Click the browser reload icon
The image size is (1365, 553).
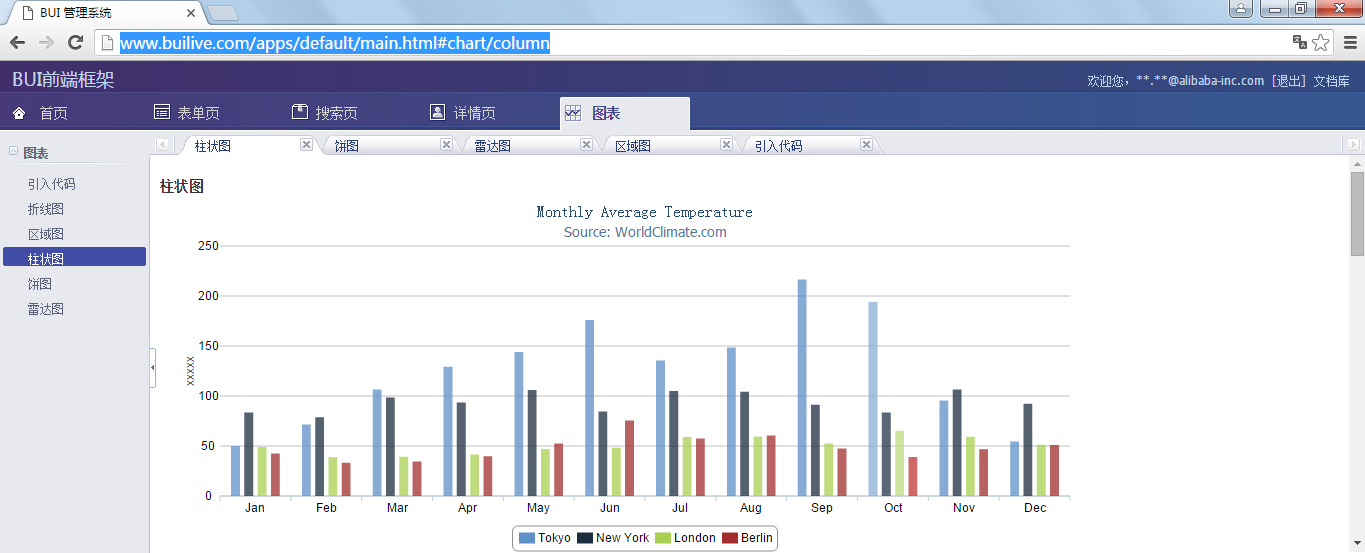[x=75, y=42]
